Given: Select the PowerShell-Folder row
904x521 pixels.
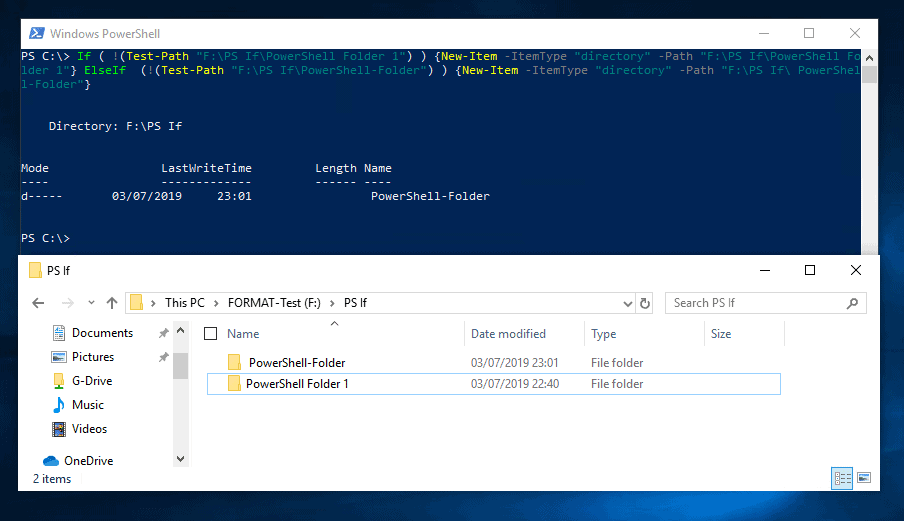Looking at the screenshot, I should 494,363.
